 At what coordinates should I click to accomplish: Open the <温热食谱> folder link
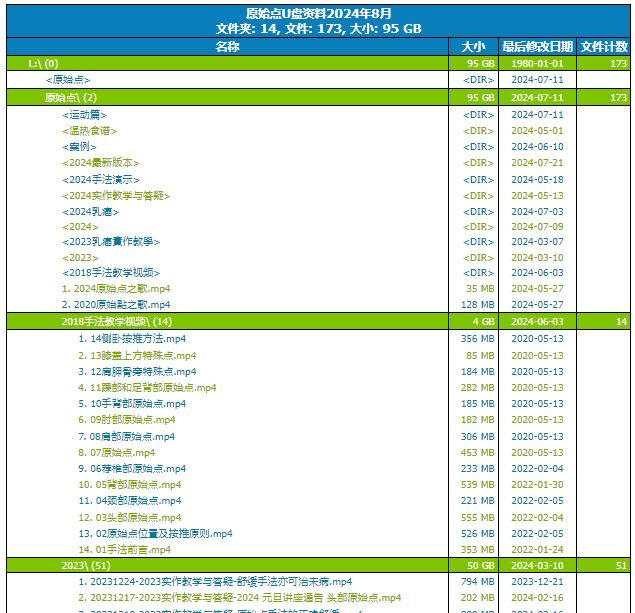tap(89, 131)
